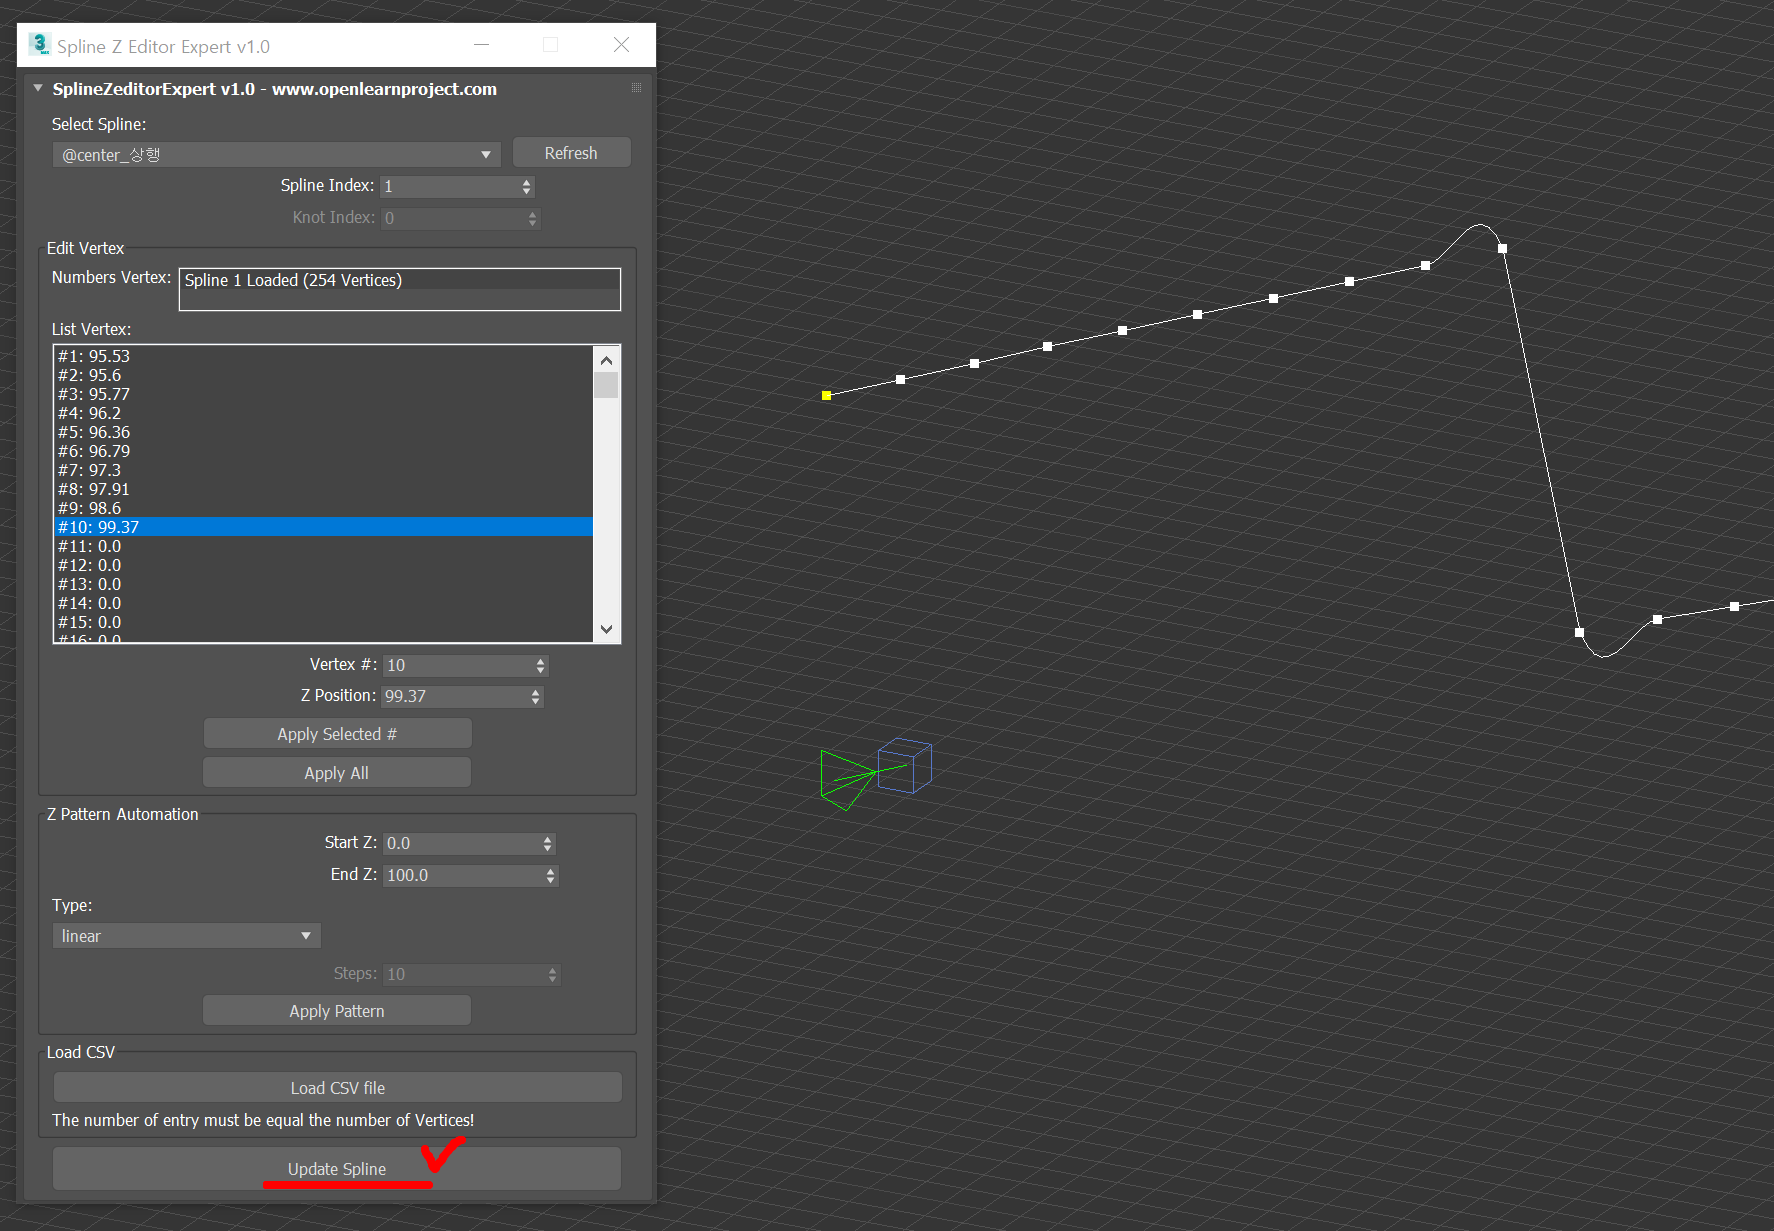Click the vertex list scroll down arrow
This screenshot has width=1774, height=1231.
tap(606, 629)
